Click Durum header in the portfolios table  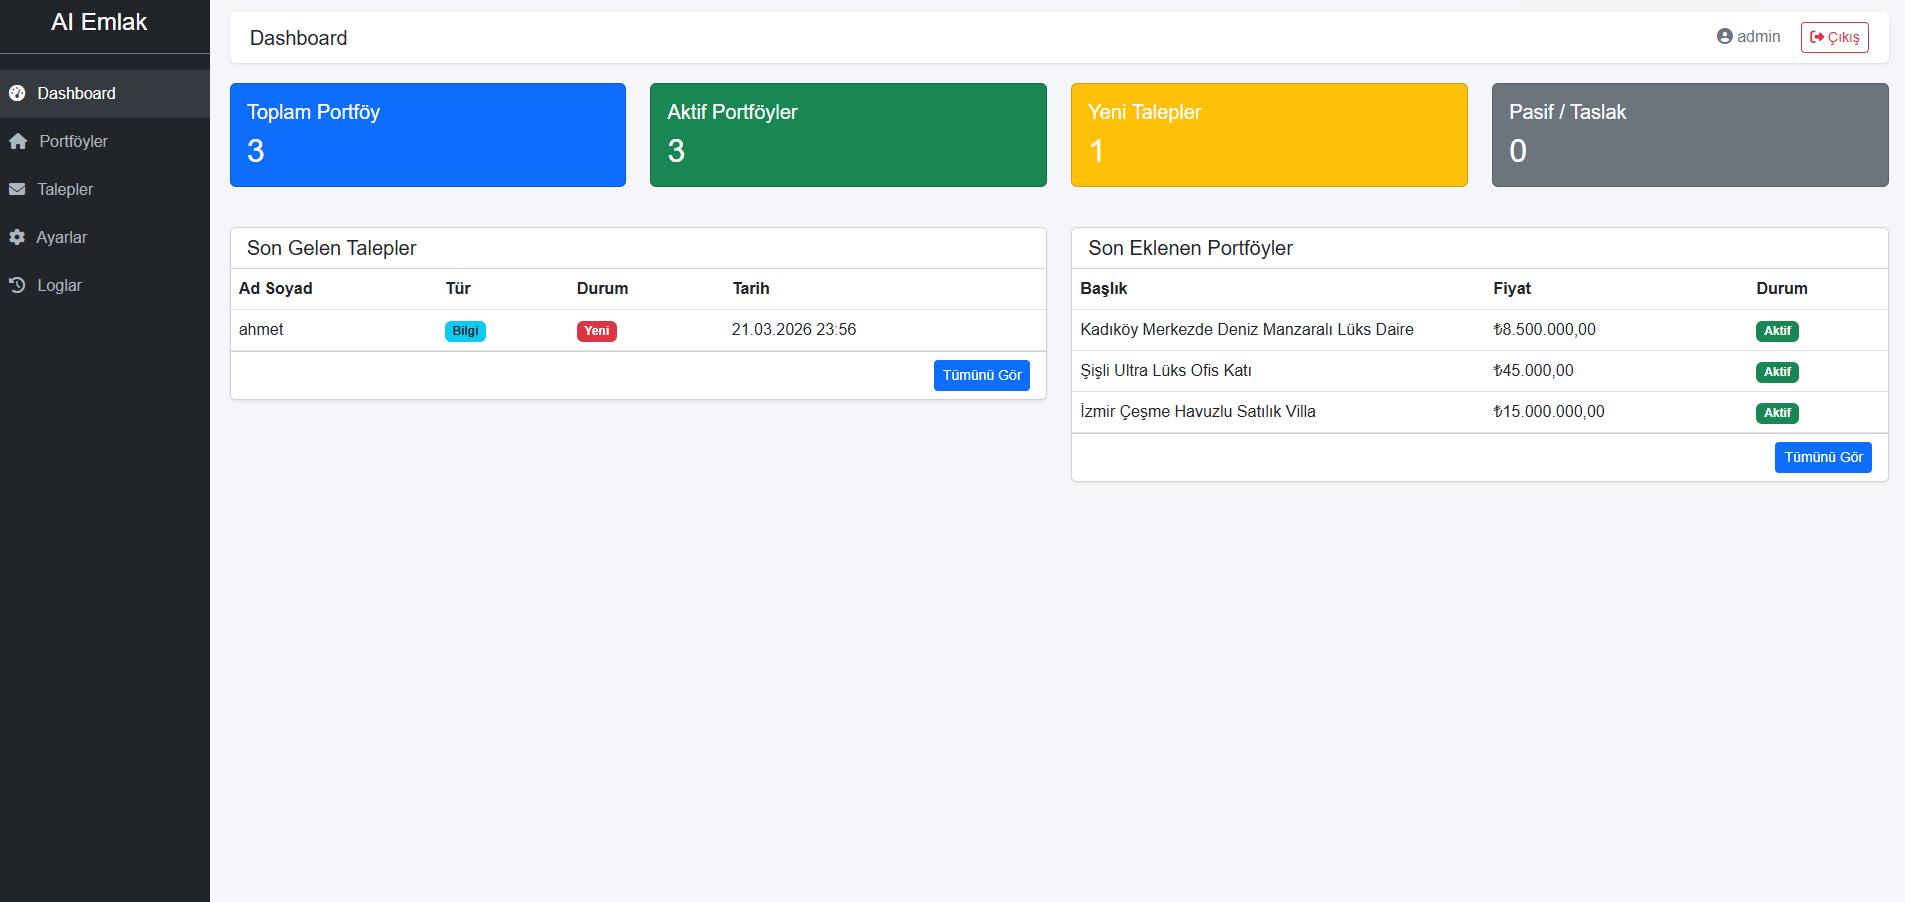(1782, 288)
